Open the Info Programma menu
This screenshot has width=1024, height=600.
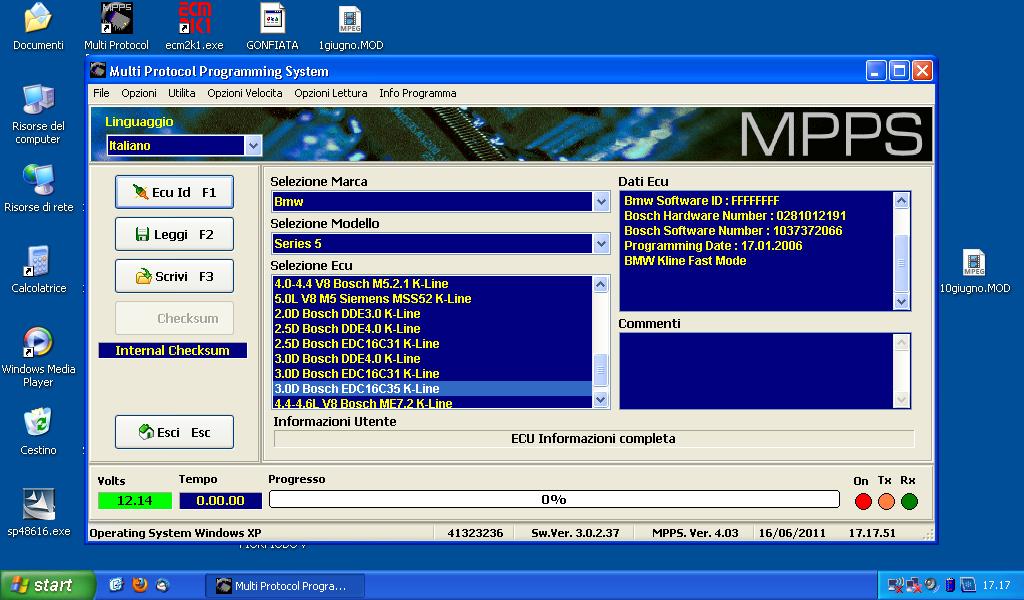coord(418,93)
